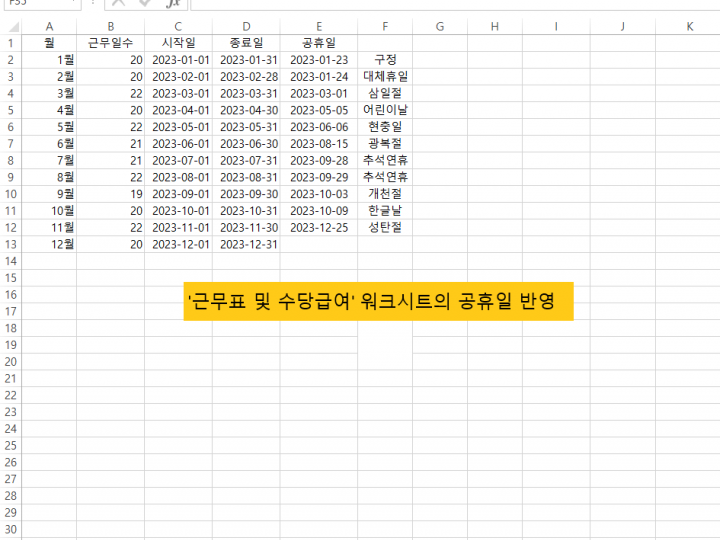Select the '어린이날' holiday cell
This screenshot has width=720, height=540.
coord(385,110)
